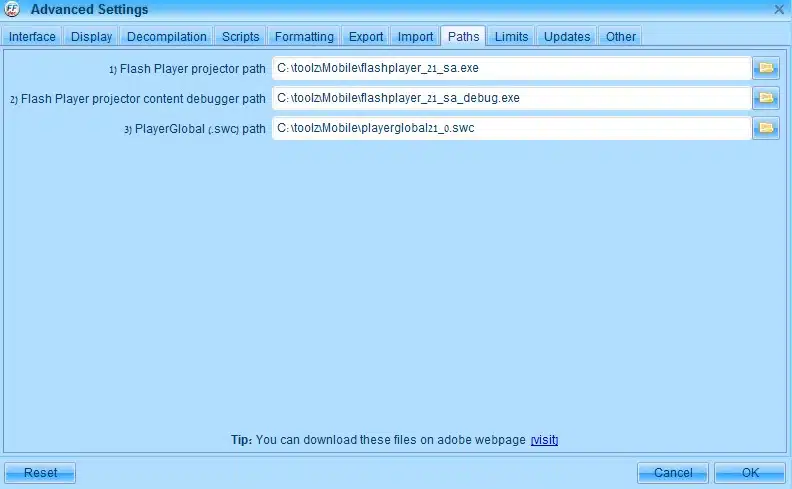Screen dimensions: 792x489
Task: Browse for PlayerGlobal swc file
Action: [766, 128]
